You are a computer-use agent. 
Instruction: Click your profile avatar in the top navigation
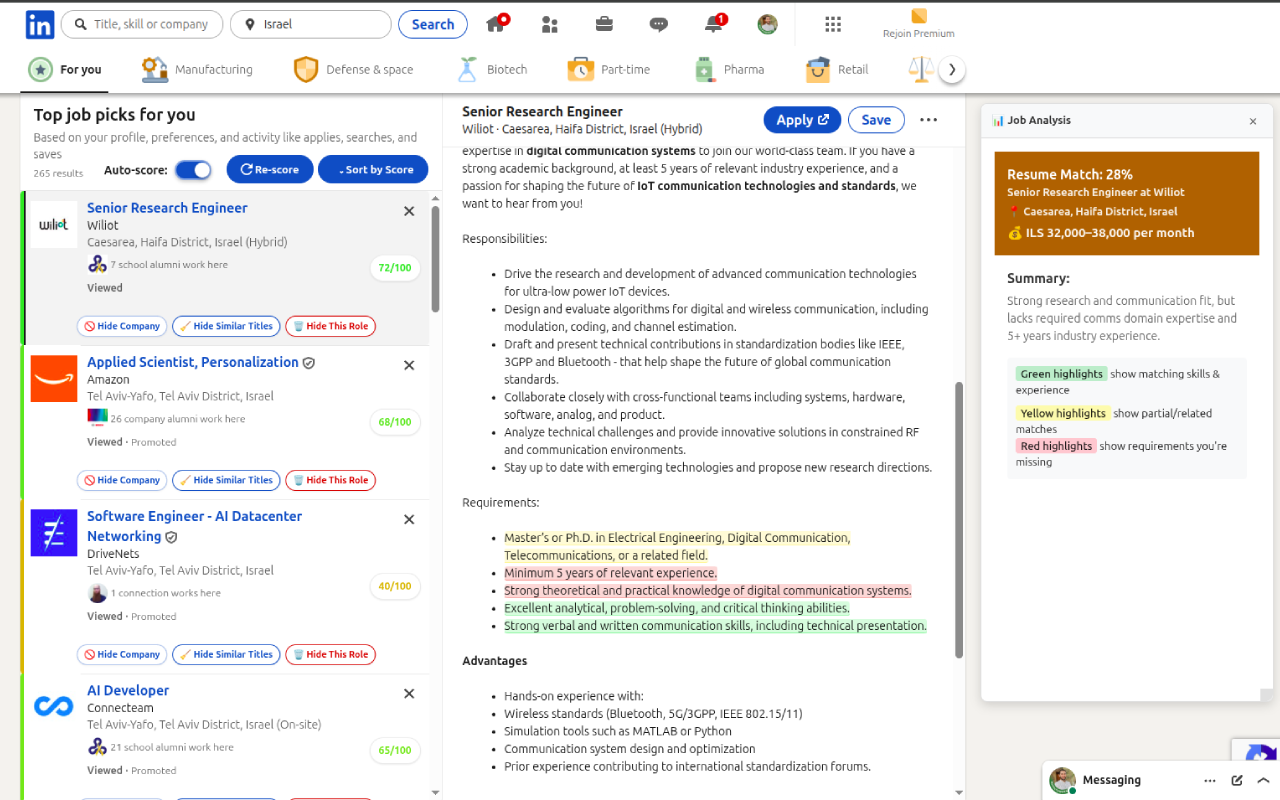coord(767,24)
